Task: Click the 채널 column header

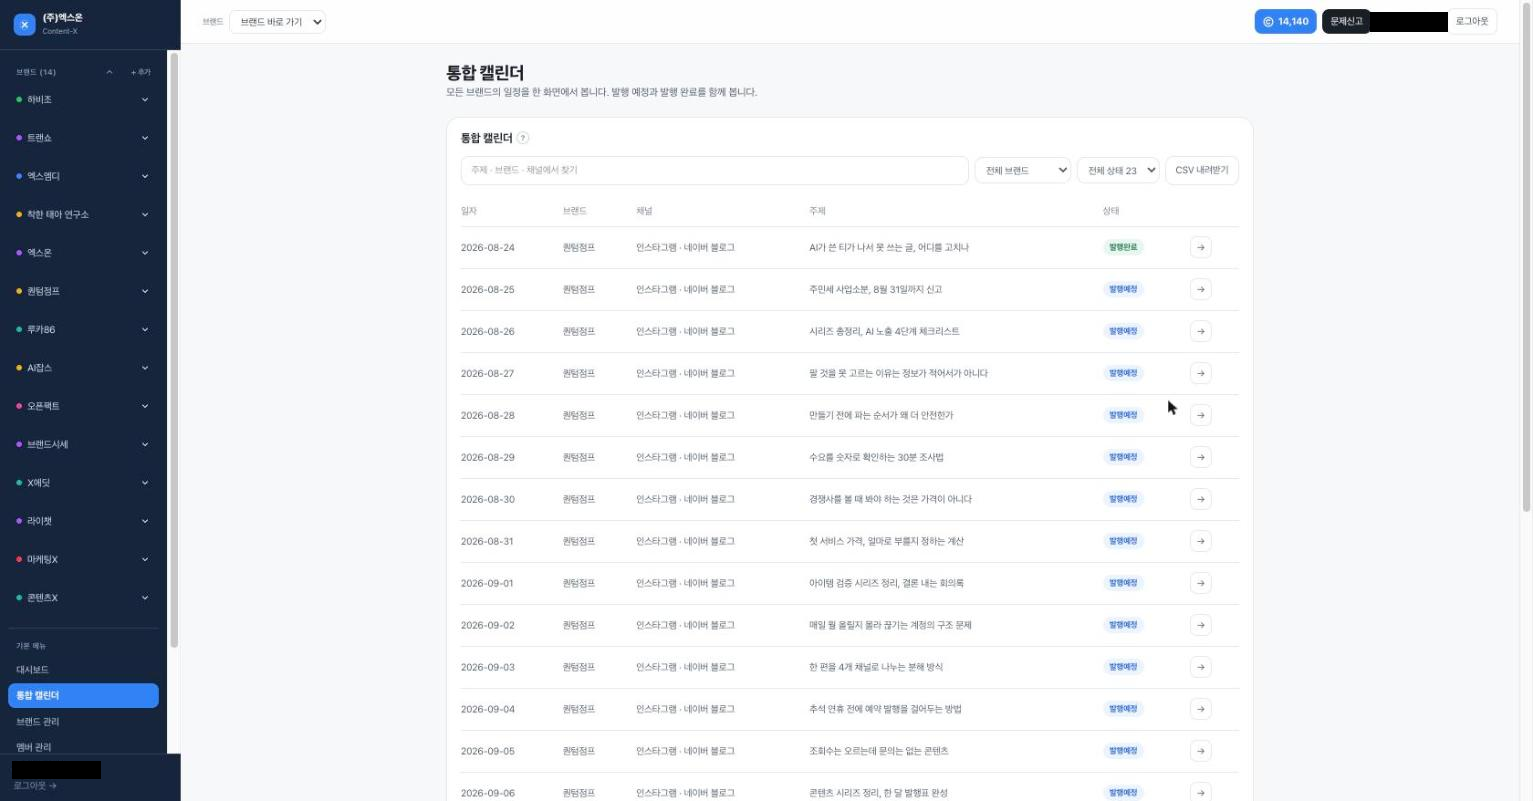Action: 644,211
